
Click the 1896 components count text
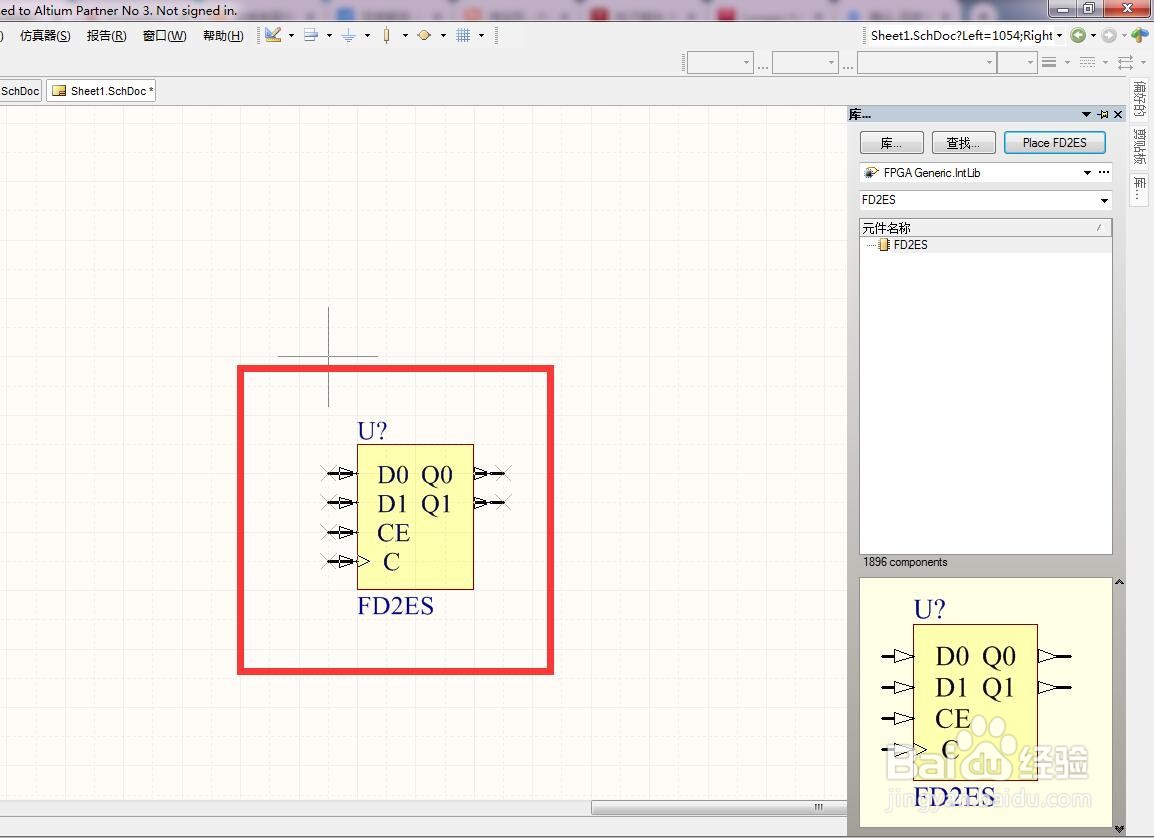click(x=905, y=562)
